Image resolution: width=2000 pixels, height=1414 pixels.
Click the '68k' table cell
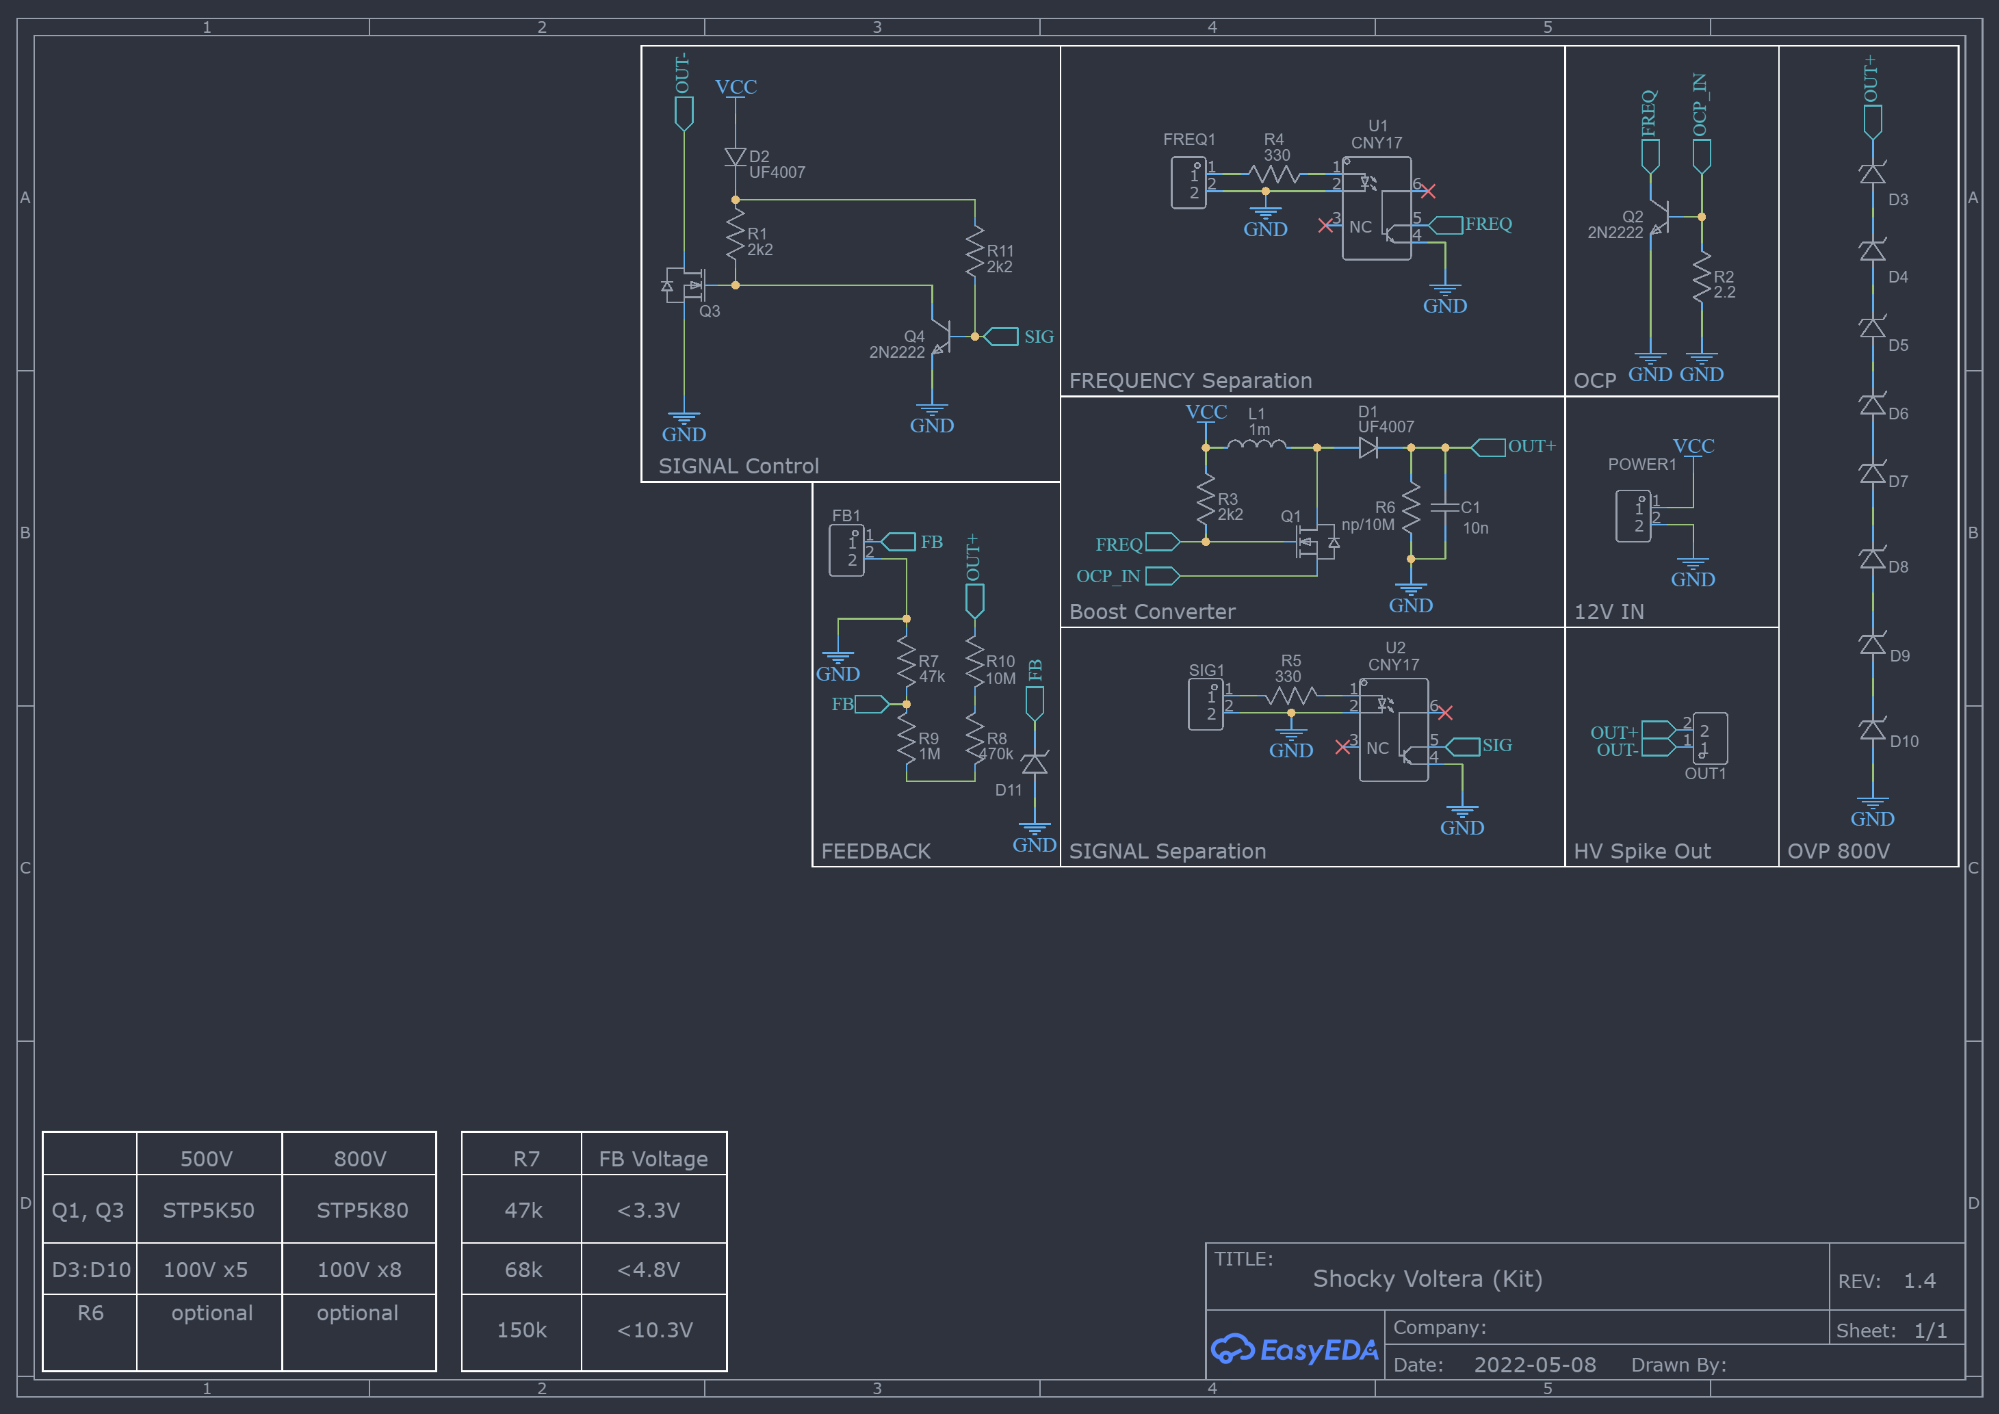coord(523,1269)
